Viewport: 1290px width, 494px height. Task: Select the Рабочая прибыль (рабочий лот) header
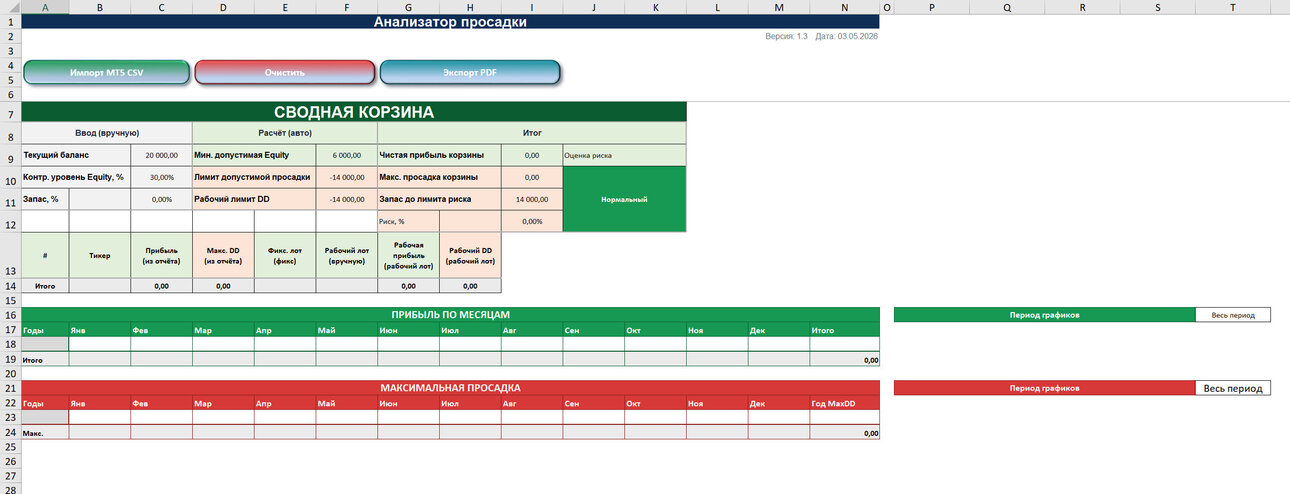point(408,255)
